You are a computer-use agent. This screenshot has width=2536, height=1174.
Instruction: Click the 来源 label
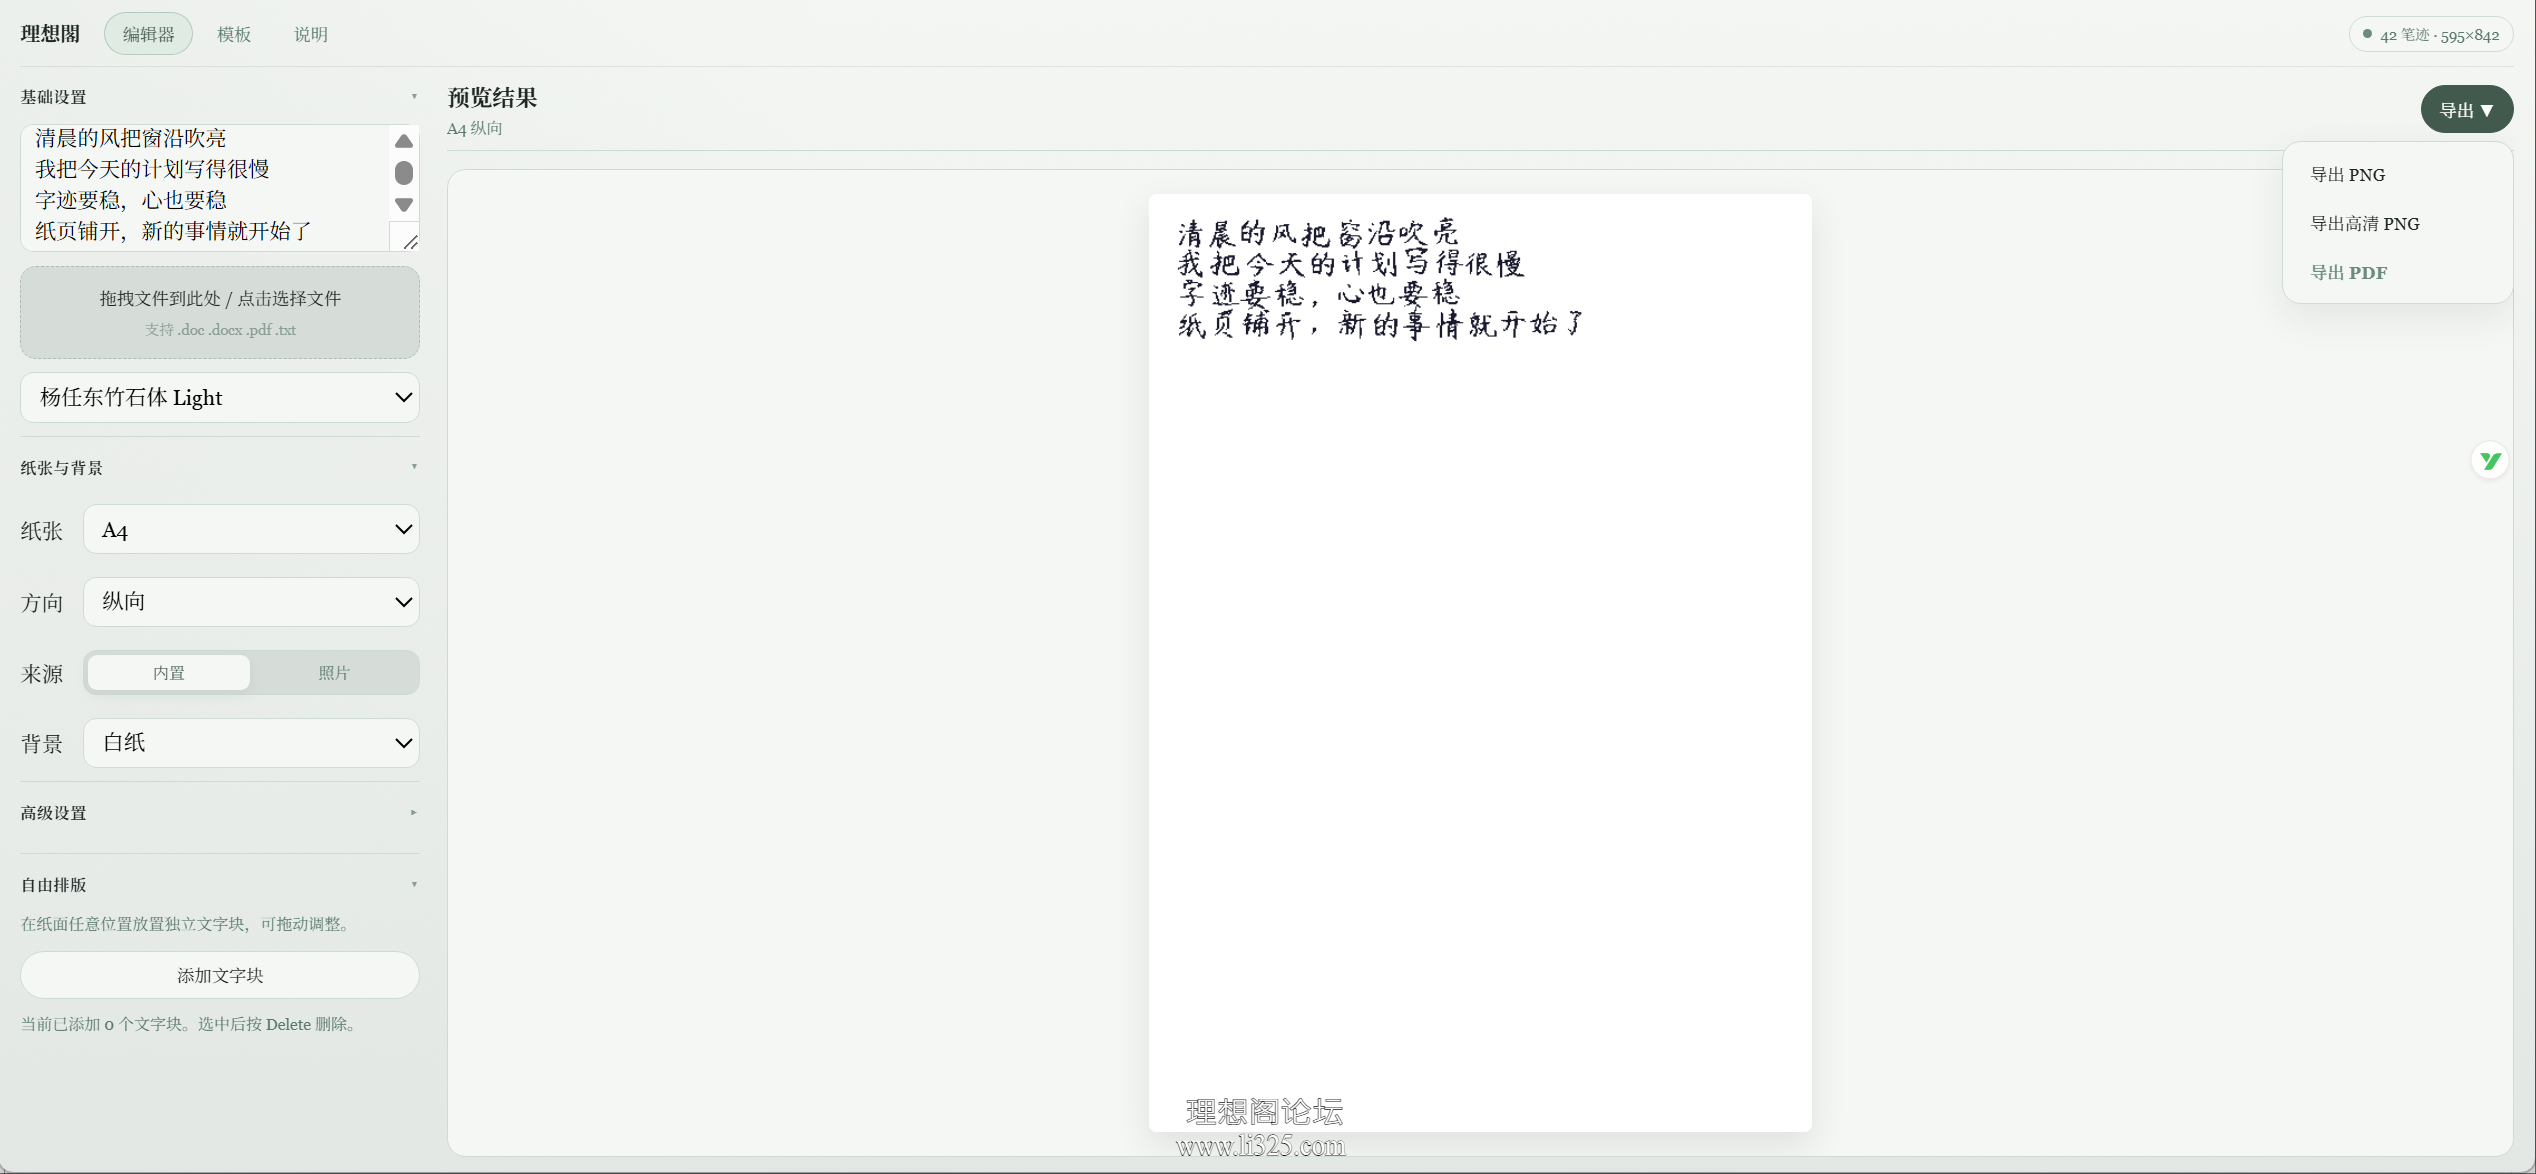(x=42, y=674)
